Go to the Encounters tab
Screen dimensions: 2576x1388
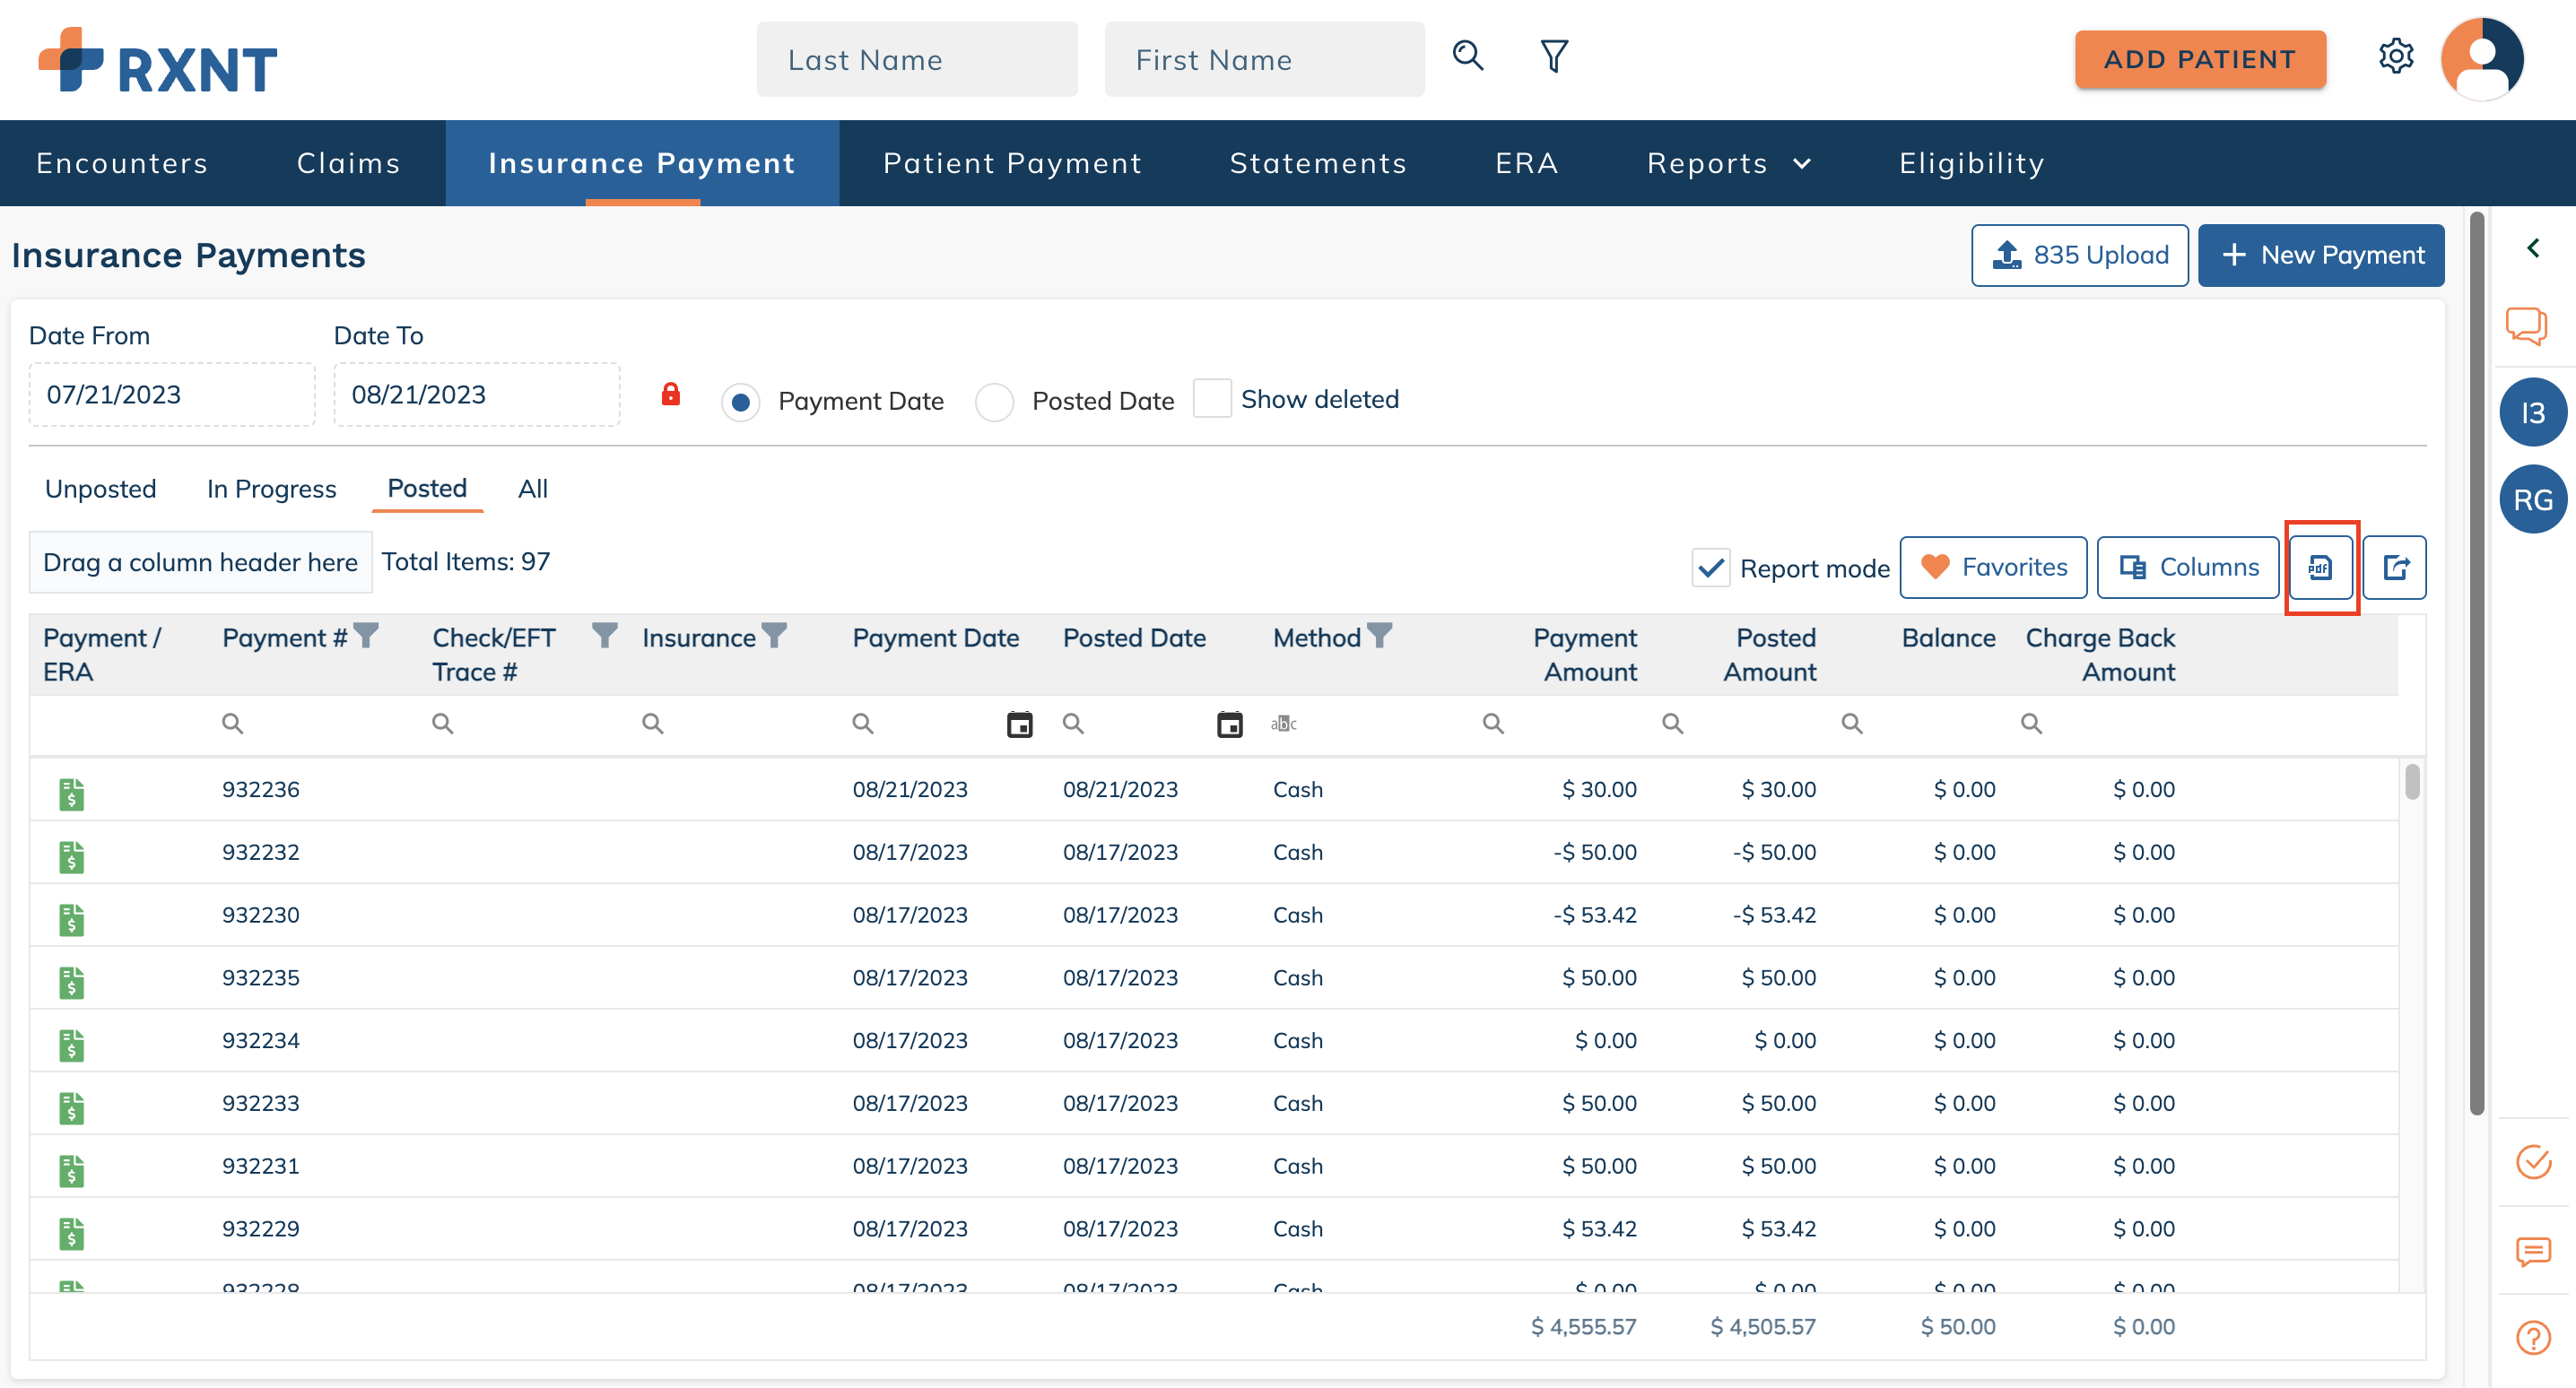pos(122,163)
